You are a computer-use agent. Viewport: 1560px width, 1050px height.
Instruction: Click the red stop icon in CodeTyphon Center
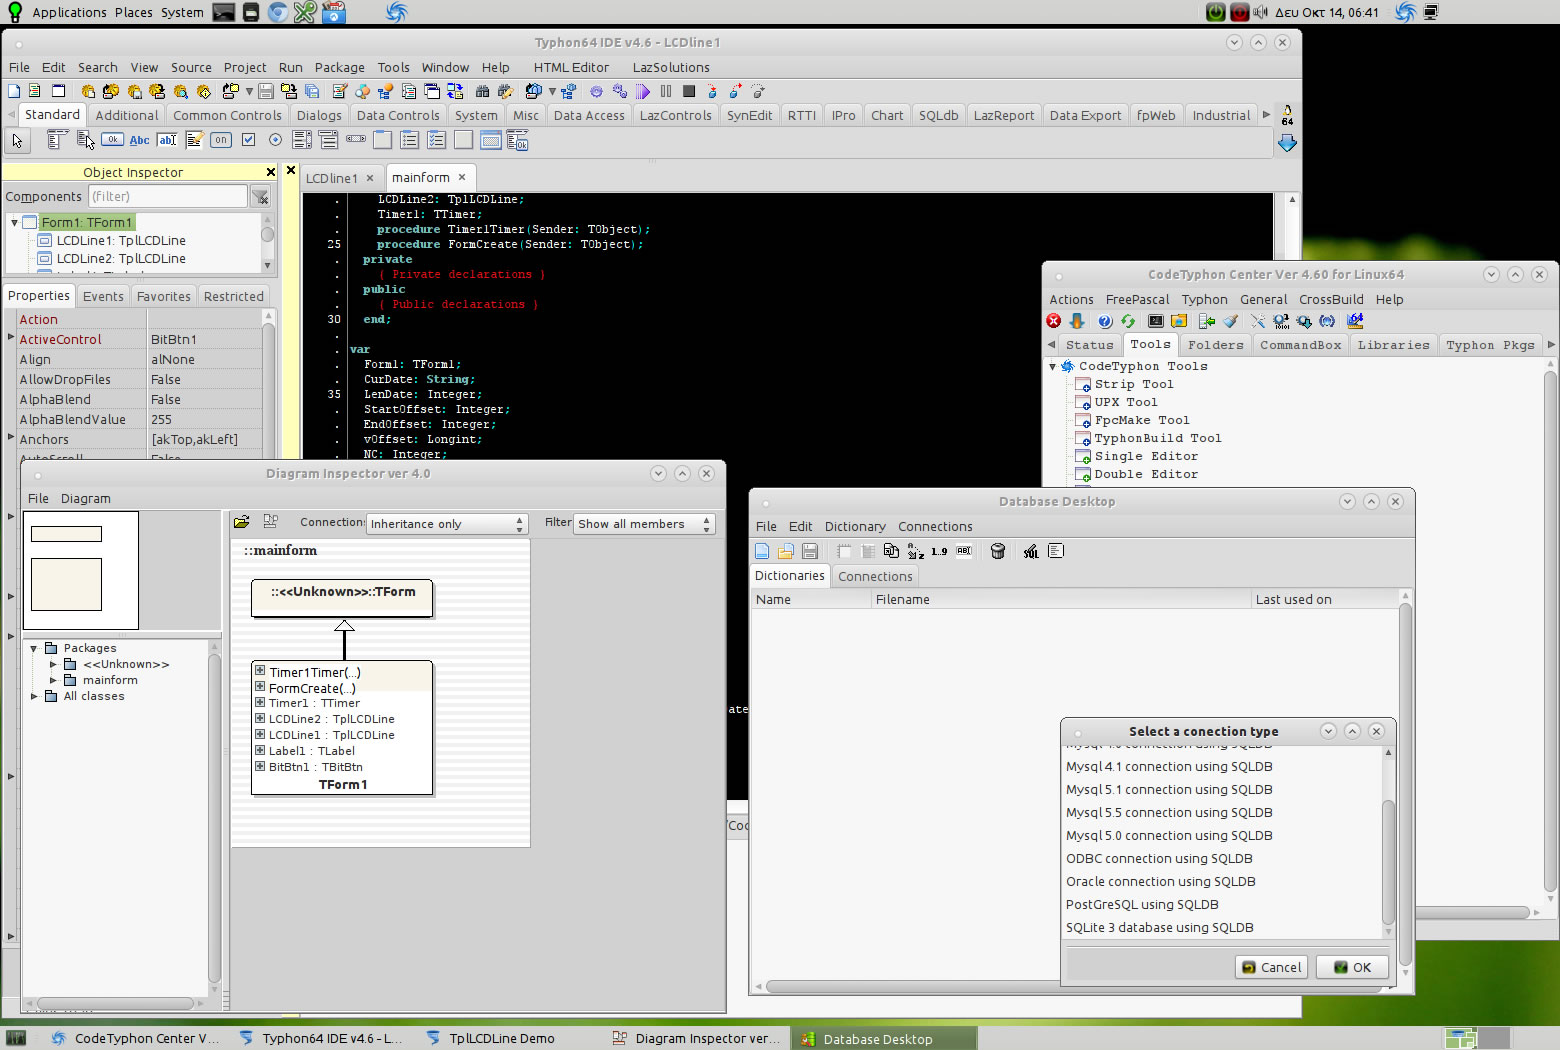[x=1054, y=321]
